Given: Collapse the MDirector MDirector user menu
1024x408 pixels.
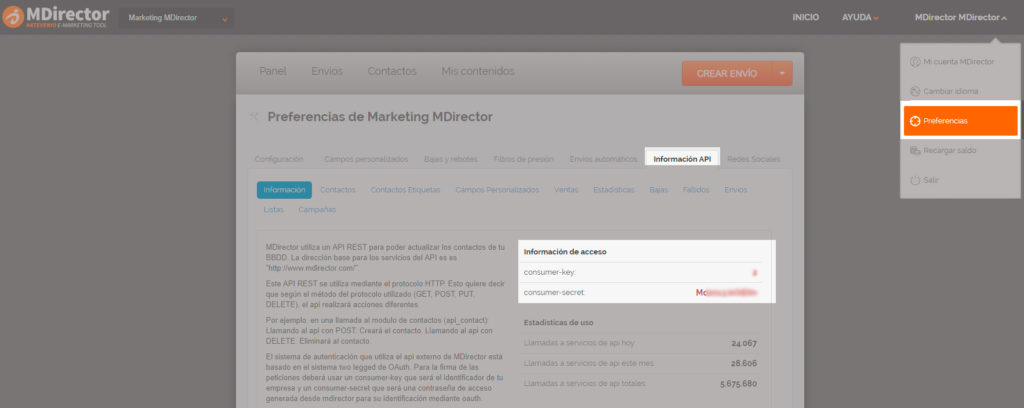Looking at the screenshot, I should tap(961, 18).
